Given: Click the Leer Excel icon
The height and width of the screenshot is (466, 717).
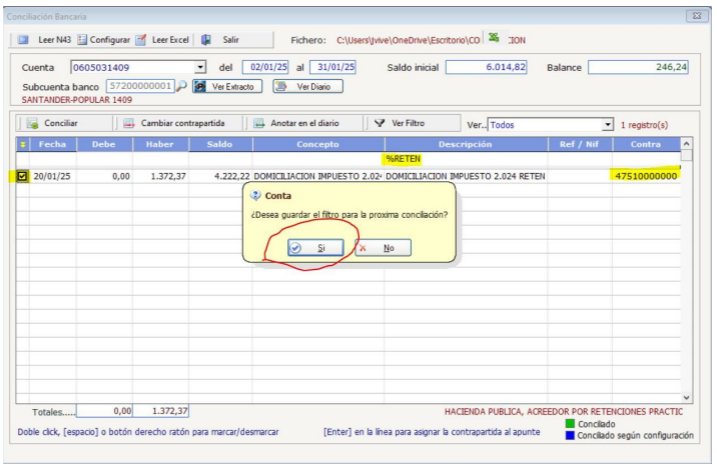Looking at the screenshot, I should (x=142, y=40).
